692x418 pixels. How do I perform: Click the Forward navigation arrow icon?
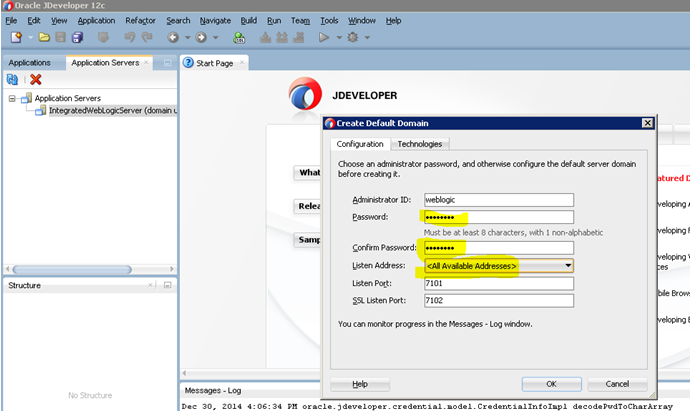click(201, 38)
